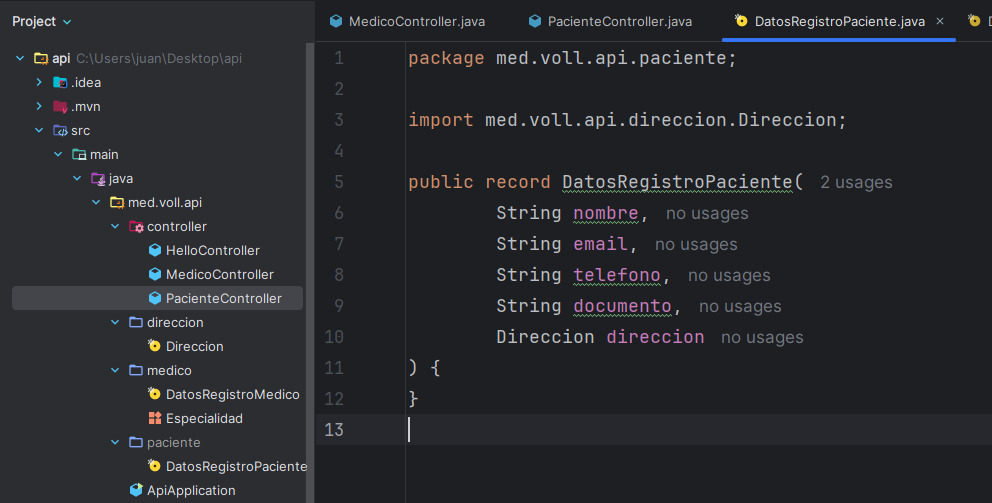Select PacienteController in the project tree
The height and width of the screenshot is (503, 992).
coord(223,299)
